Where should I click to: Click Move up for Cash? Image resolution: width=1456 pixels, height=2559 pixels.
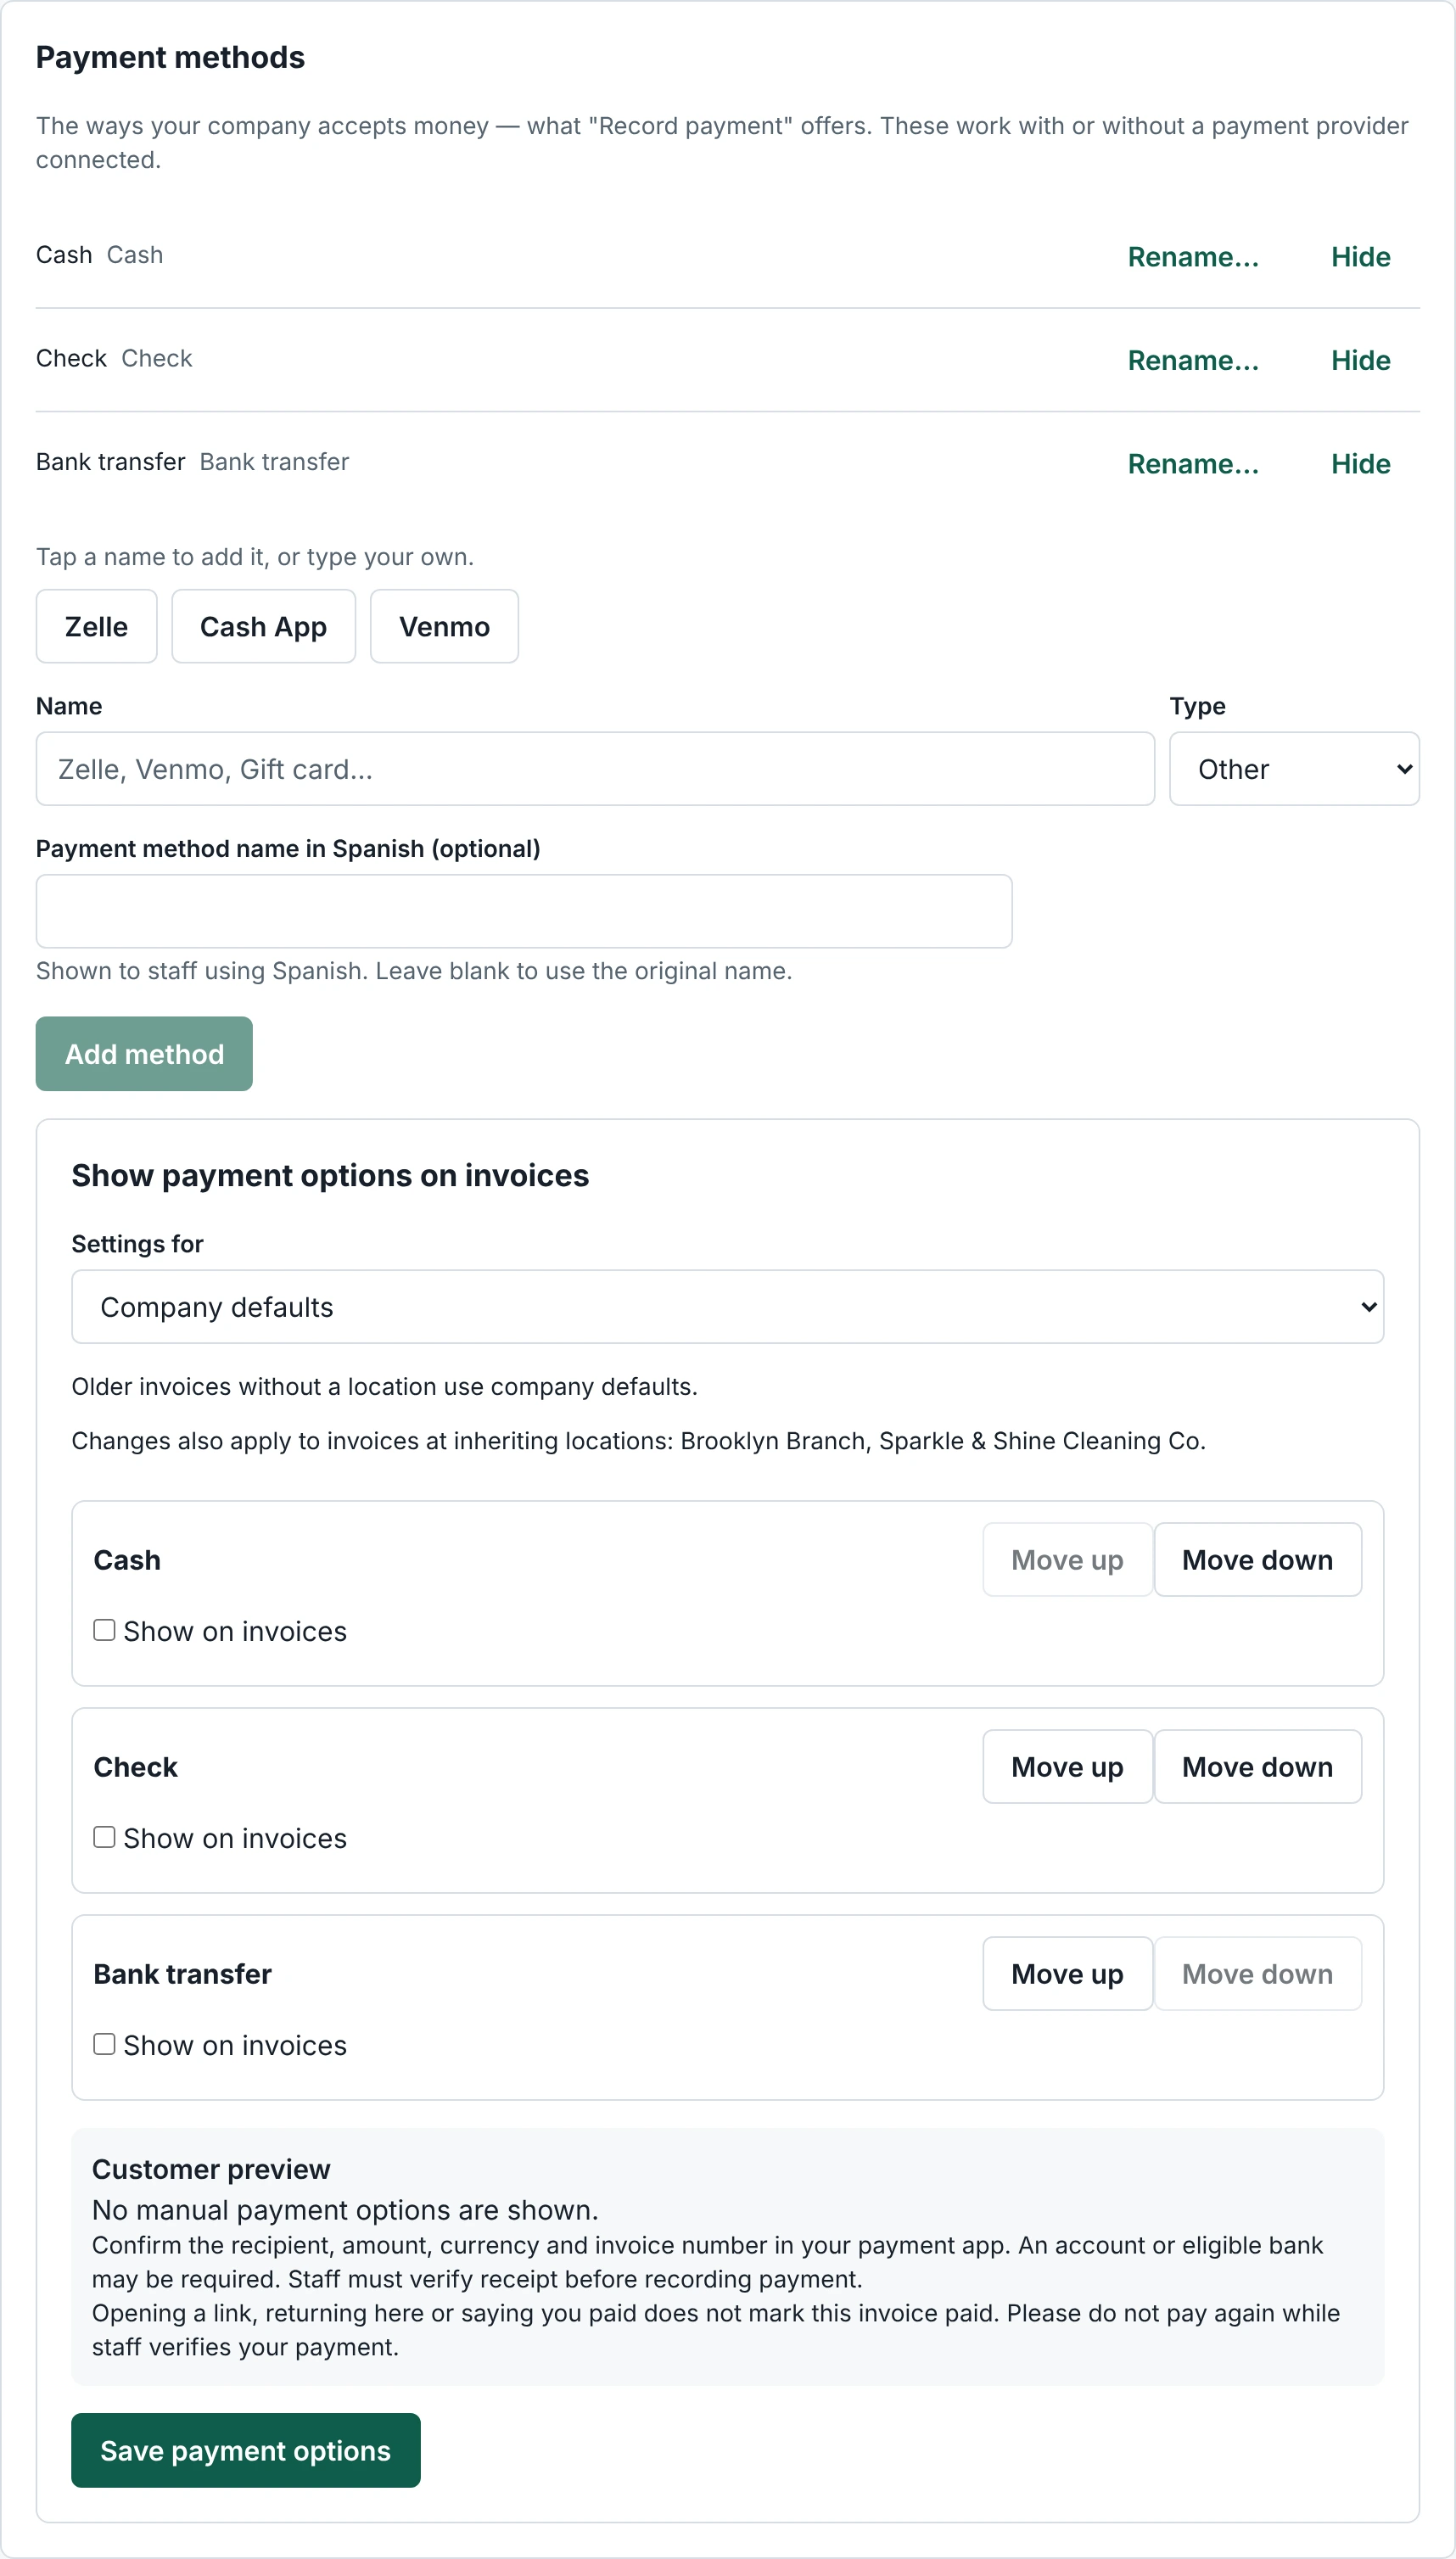coord(1067,1560)
